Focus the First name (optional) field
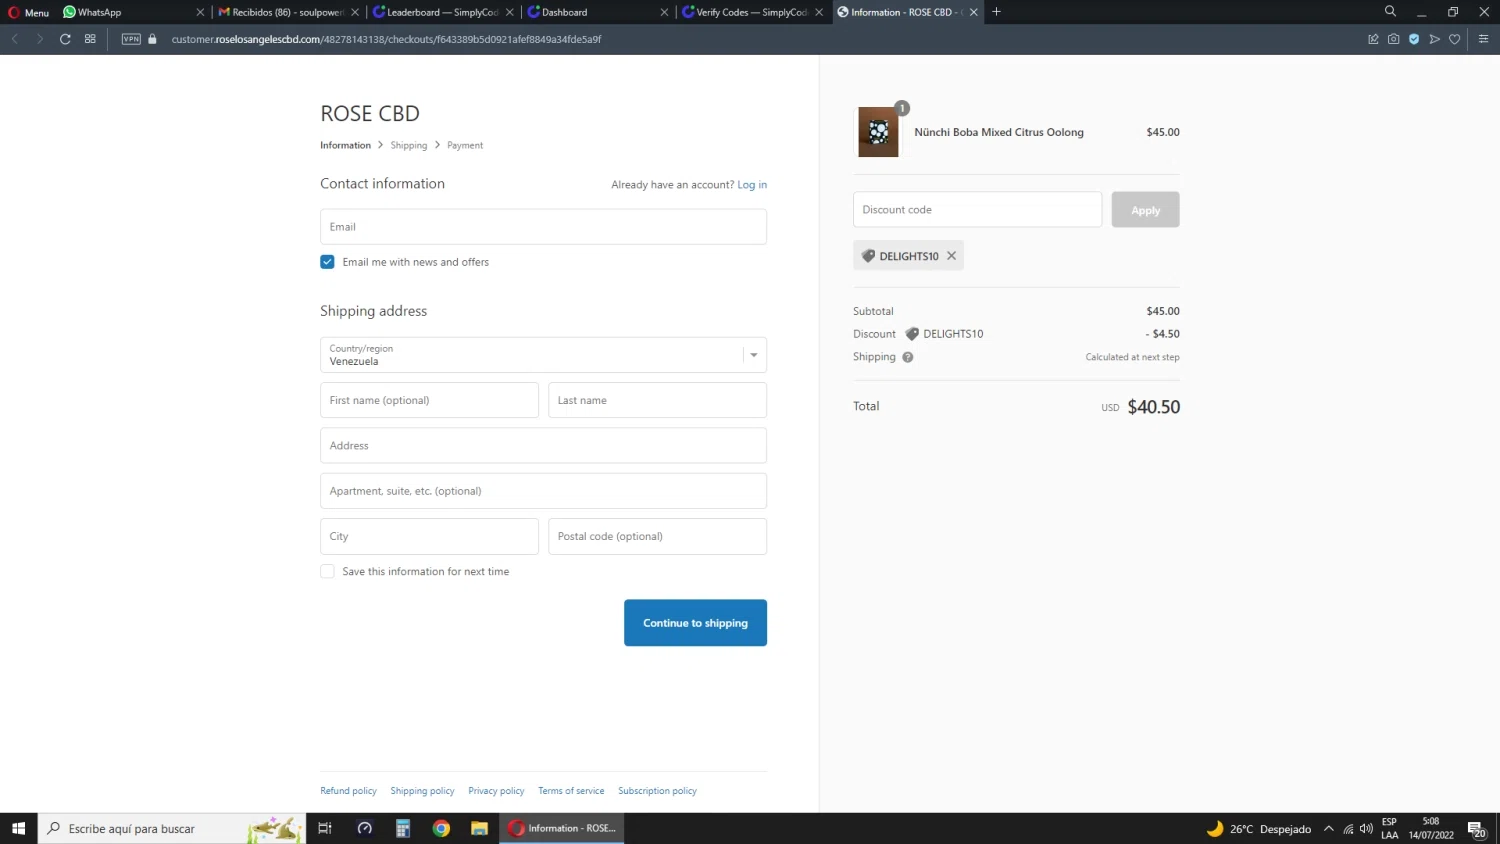Viewport: 1500px width, 844px height. [x=429, y=400]
